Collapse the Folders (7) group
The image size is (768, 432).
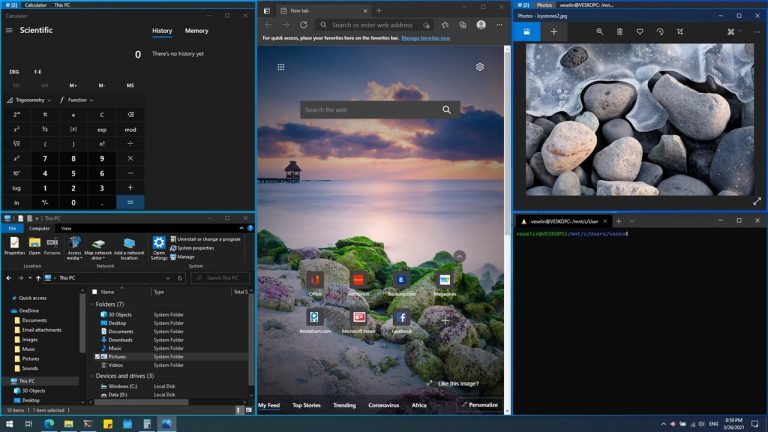pyautogui.click(x=92, y=304)
